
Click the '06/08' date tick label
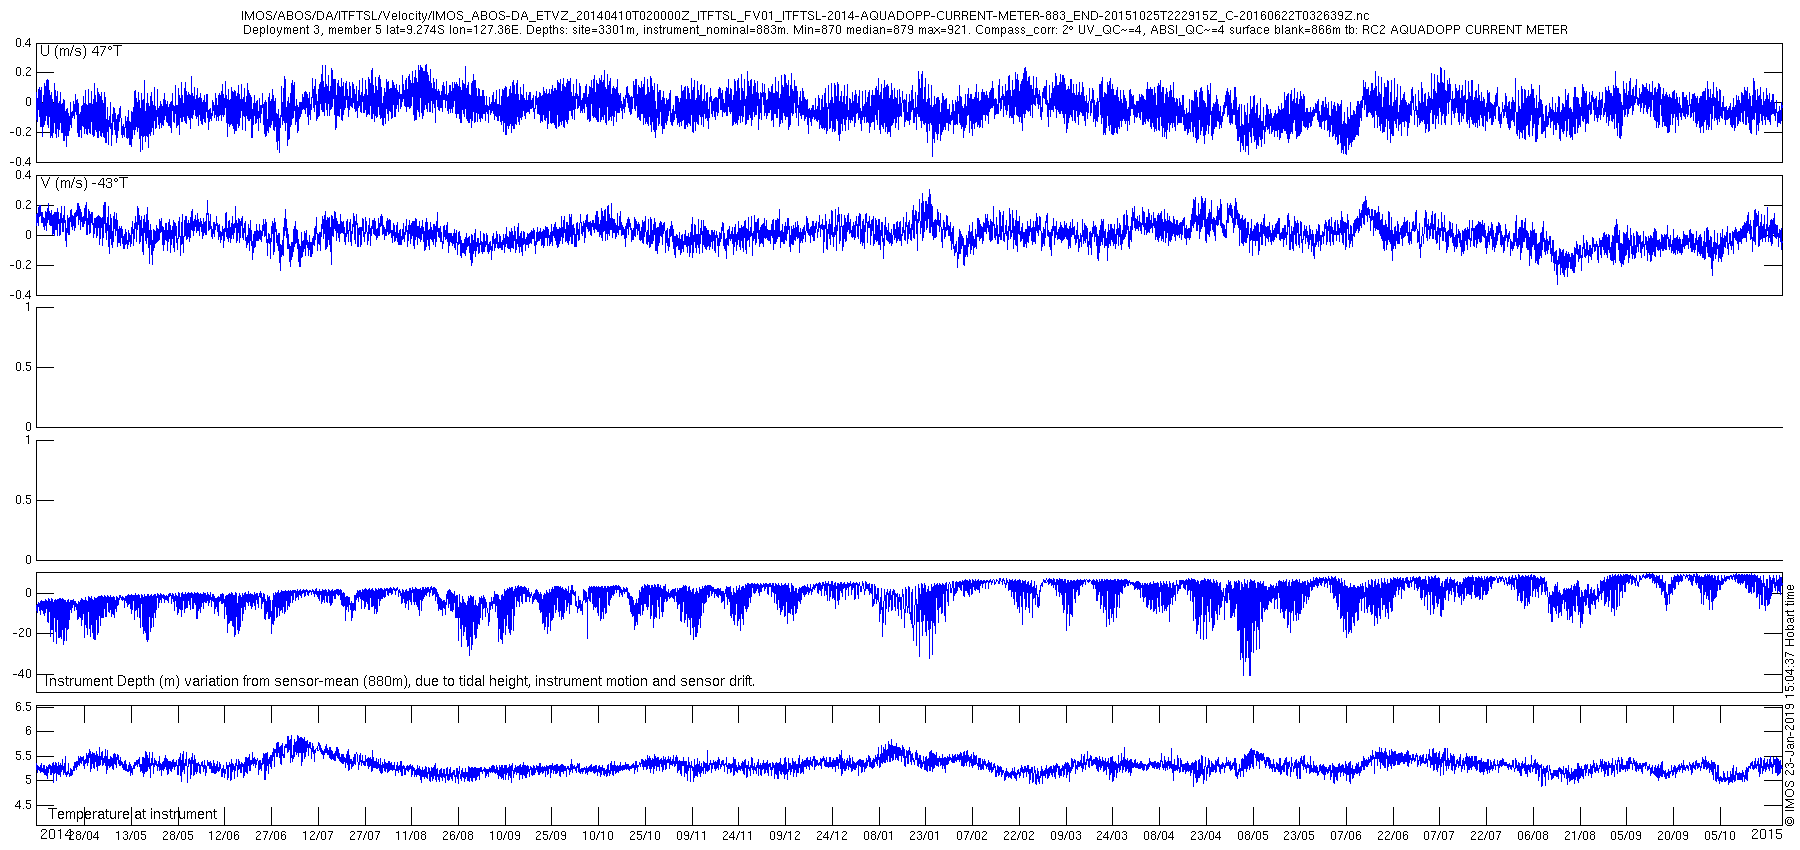1533,836
